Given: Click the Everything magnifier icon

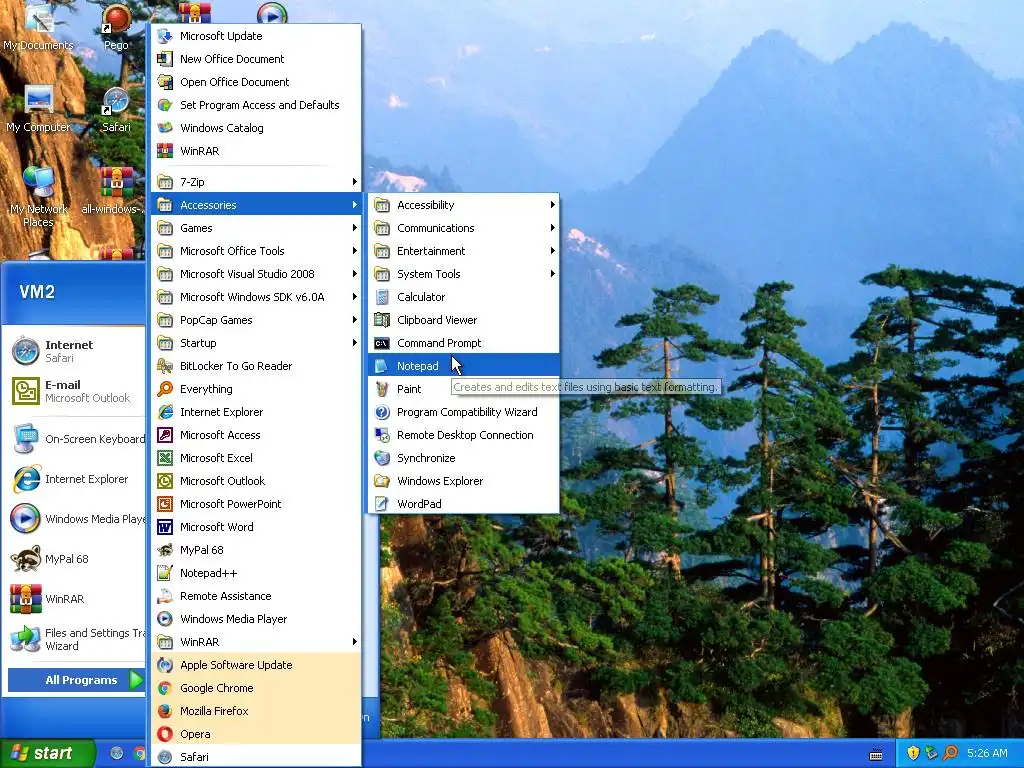Looking at the screenshot, I should (165, 389).
